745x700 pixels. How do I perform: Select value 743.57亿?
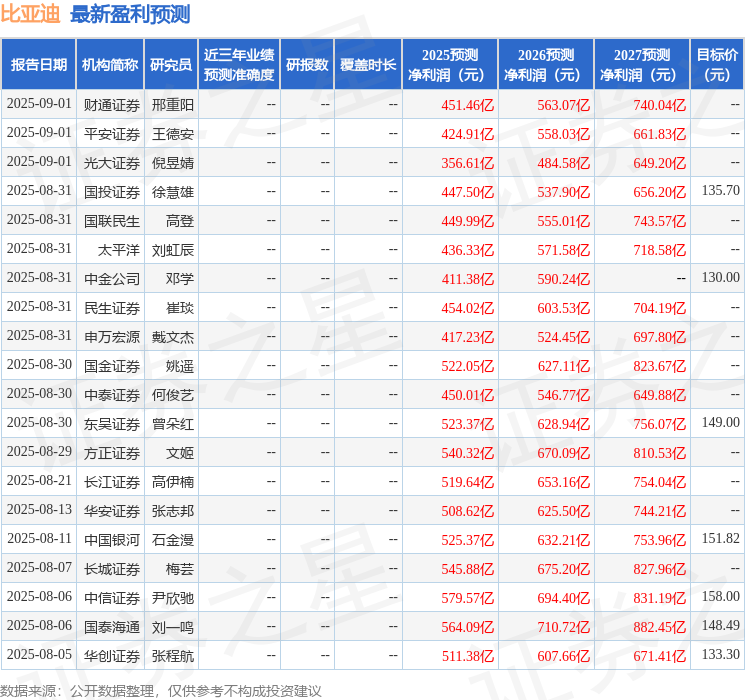[x=659, y=221]
